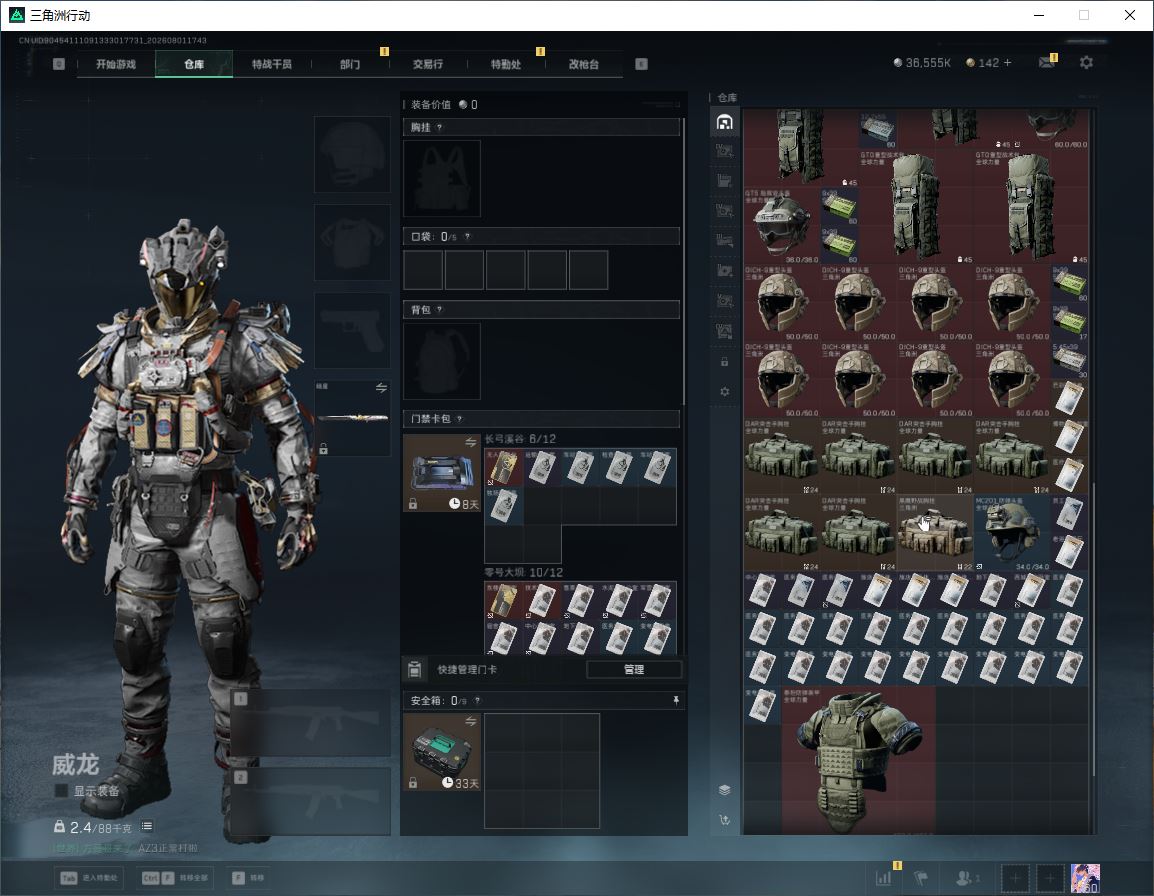Switch to 特战干员 tab
Viewport: 1154px width, 896px height.
[x=272, y=64]
